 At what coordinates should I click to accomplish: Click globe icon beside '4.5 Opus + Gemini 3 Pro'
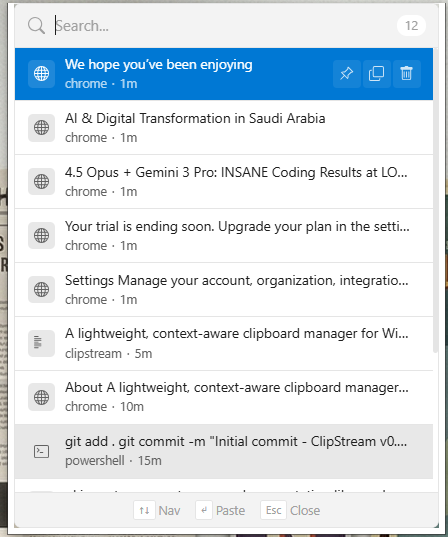(x=41, y=182)
